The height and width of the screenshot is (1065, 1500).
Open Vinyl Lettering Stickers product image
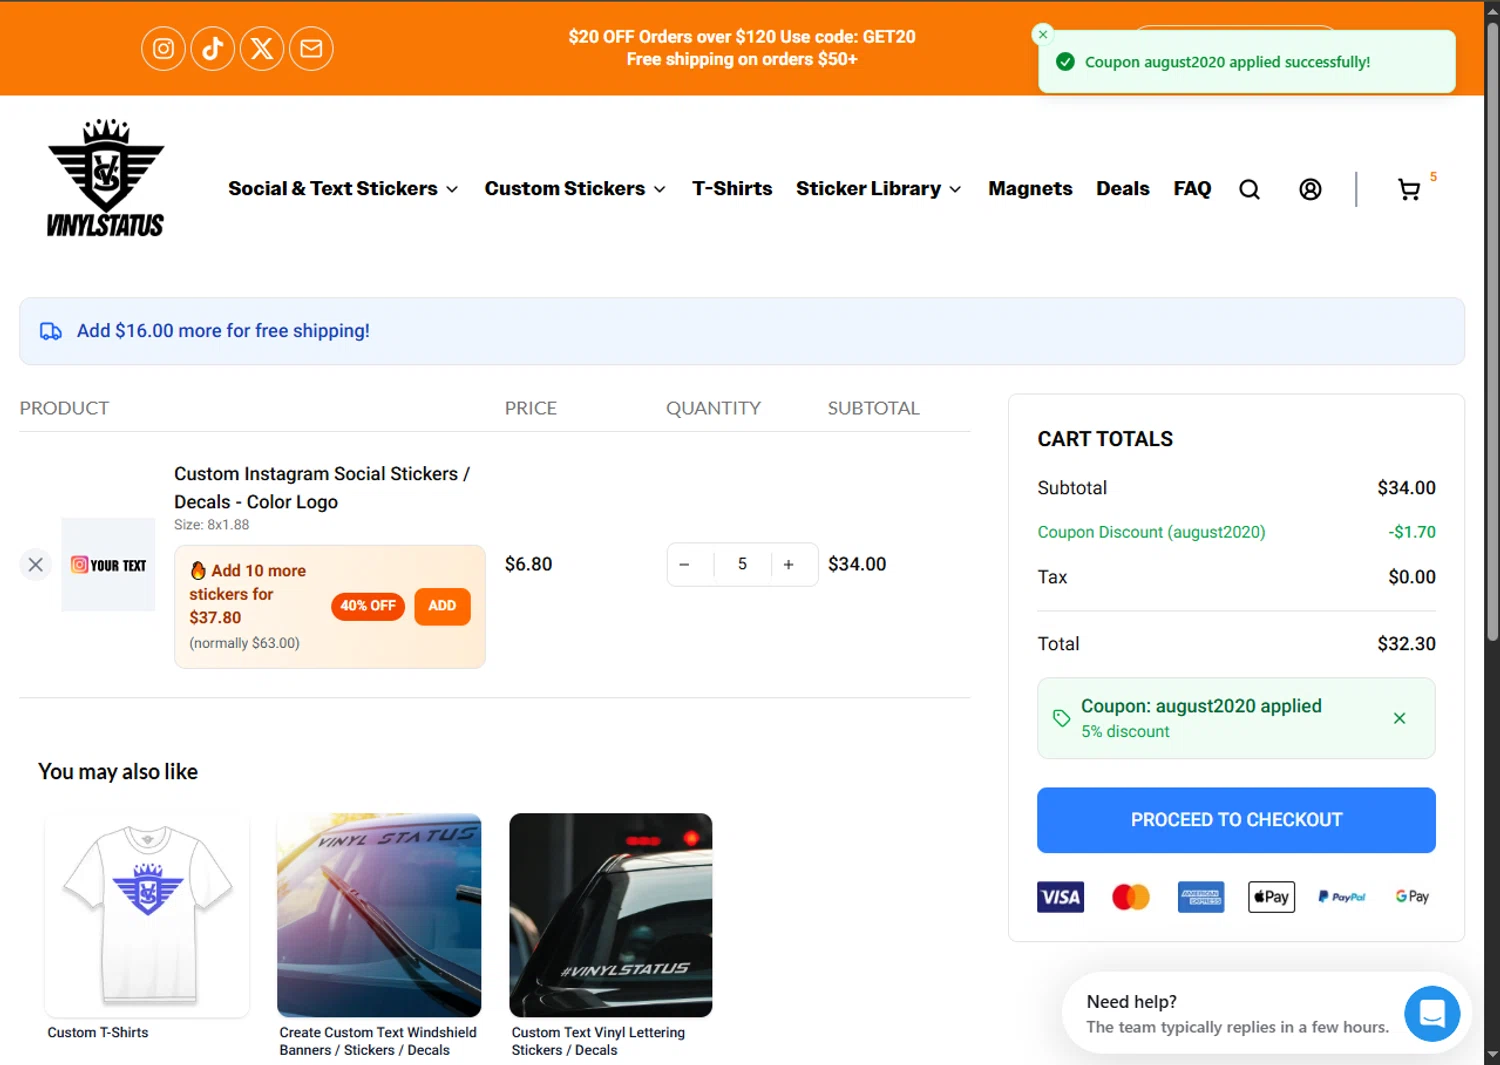click(611, 915)
